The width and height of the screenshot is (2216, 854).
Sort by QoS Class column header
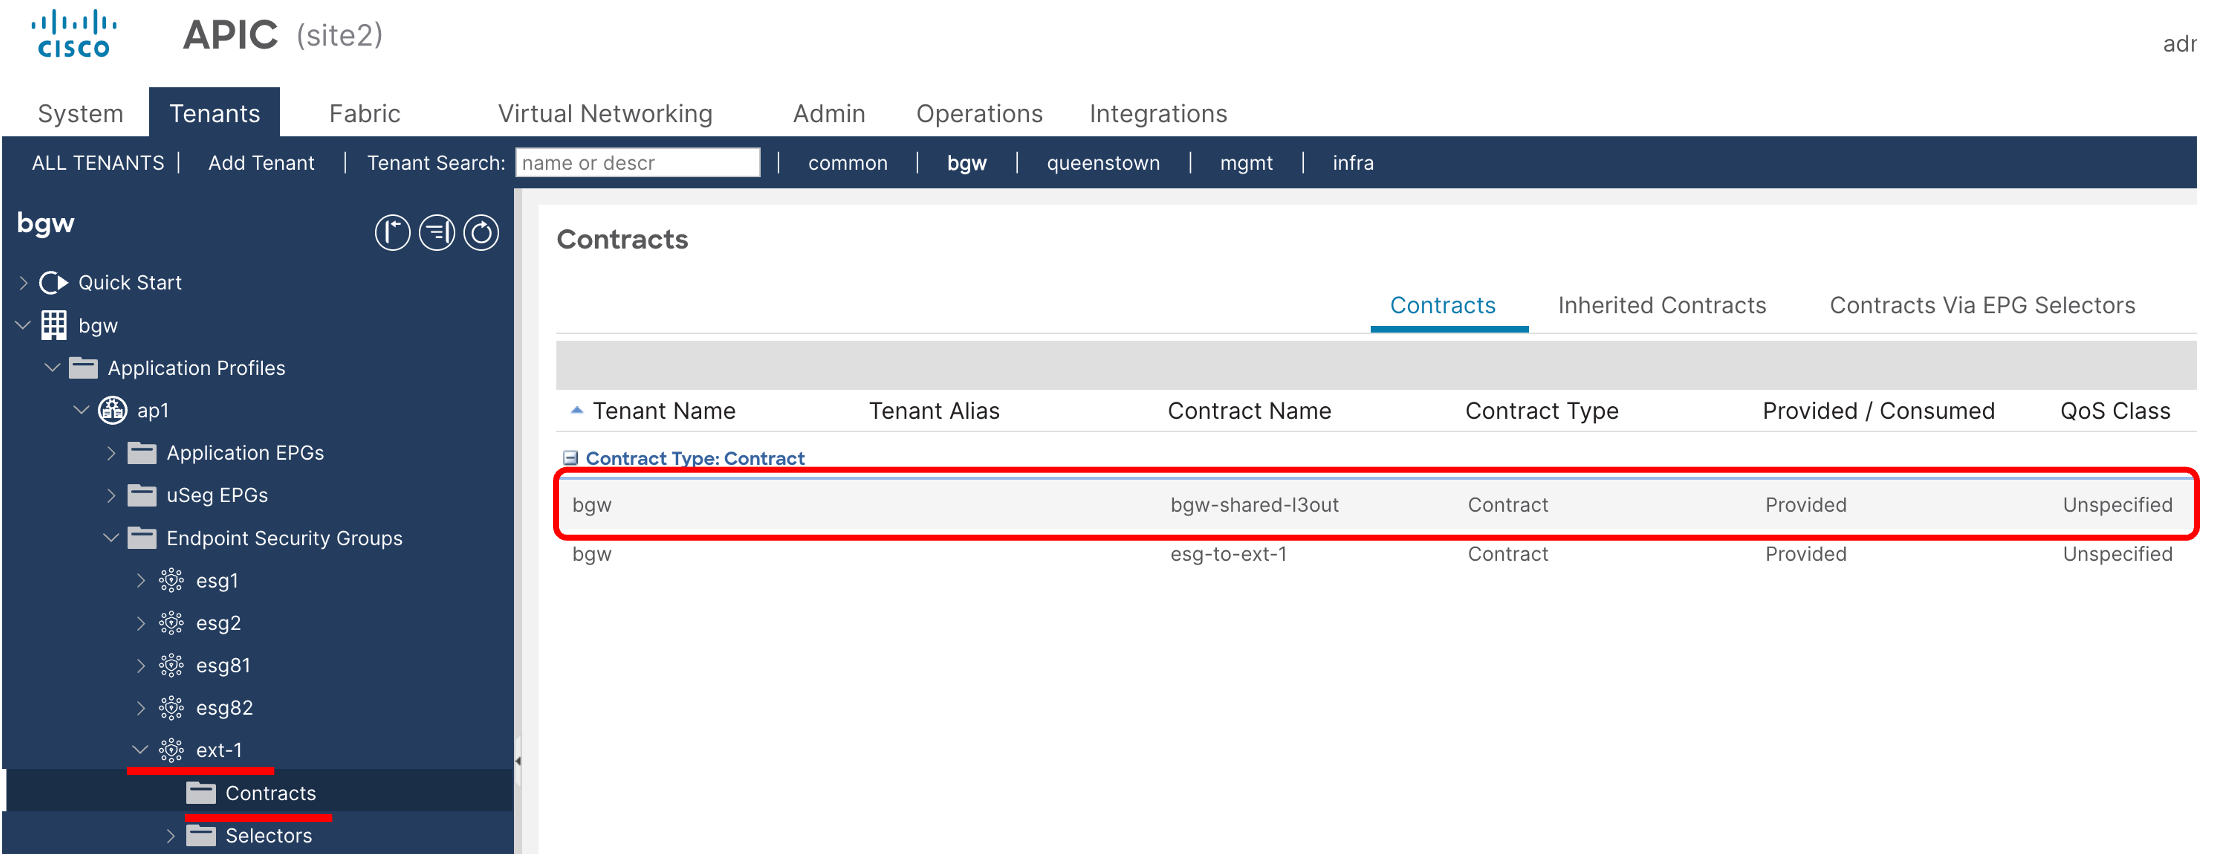pos(2115,411)
